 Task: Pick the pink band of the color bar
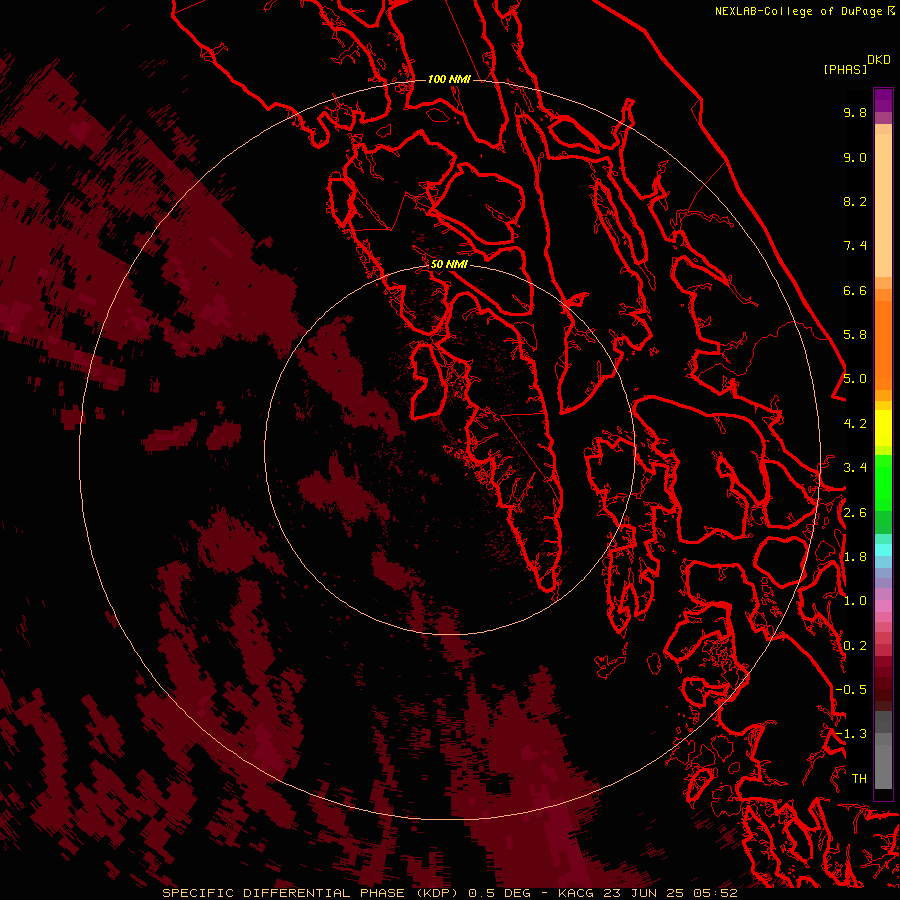tap(883, 606)
